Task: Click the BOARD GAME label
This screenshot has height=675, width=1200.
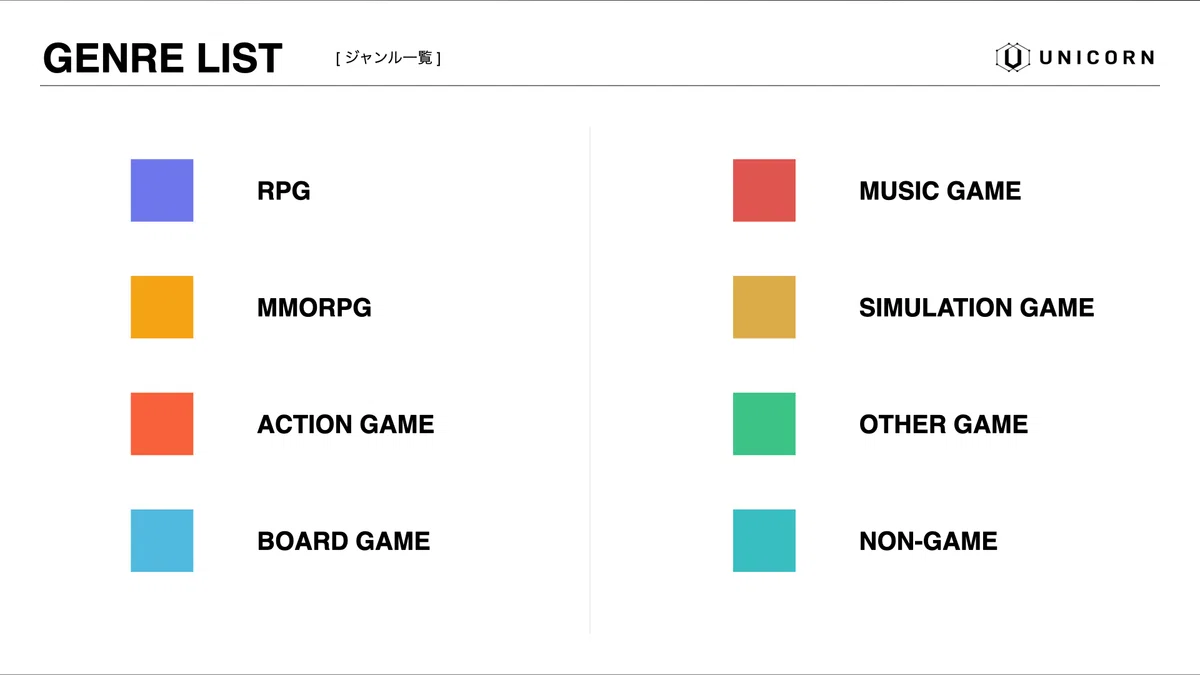Action: coord(343,542)
